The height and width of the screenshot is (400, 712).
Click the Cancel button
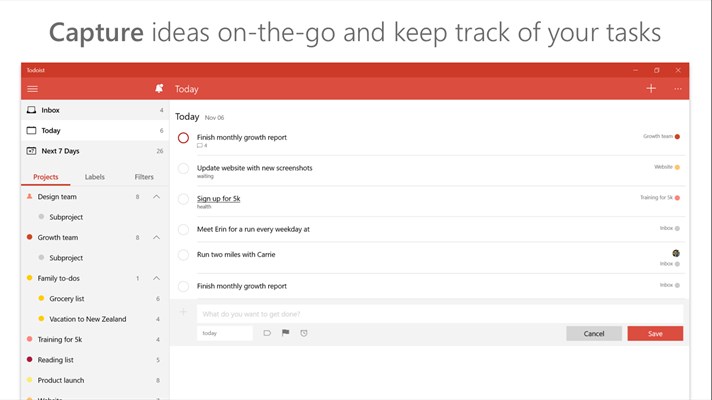(594, 333)
